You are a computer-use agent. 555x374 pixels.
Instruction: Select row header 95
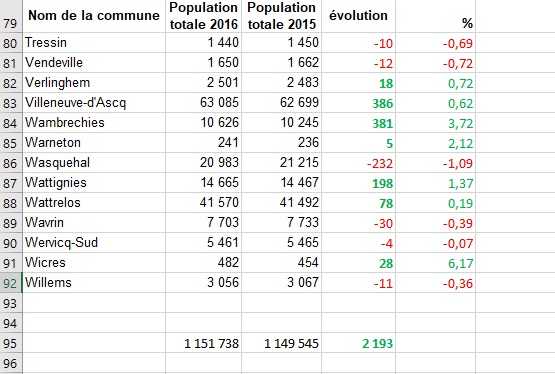coord(11,343)
